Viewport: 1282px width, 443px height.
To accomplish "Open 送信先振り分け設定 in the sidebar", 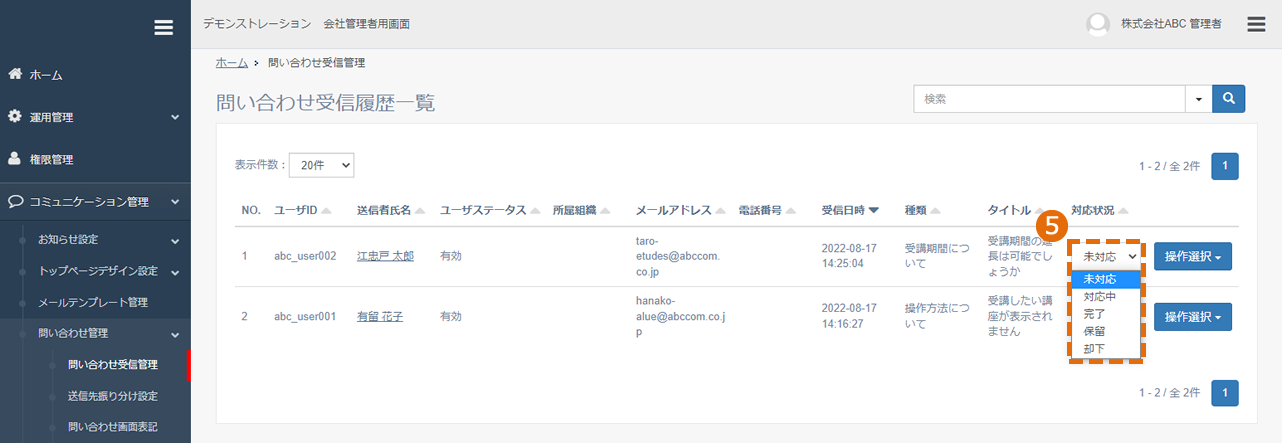I will coord(113,396).
